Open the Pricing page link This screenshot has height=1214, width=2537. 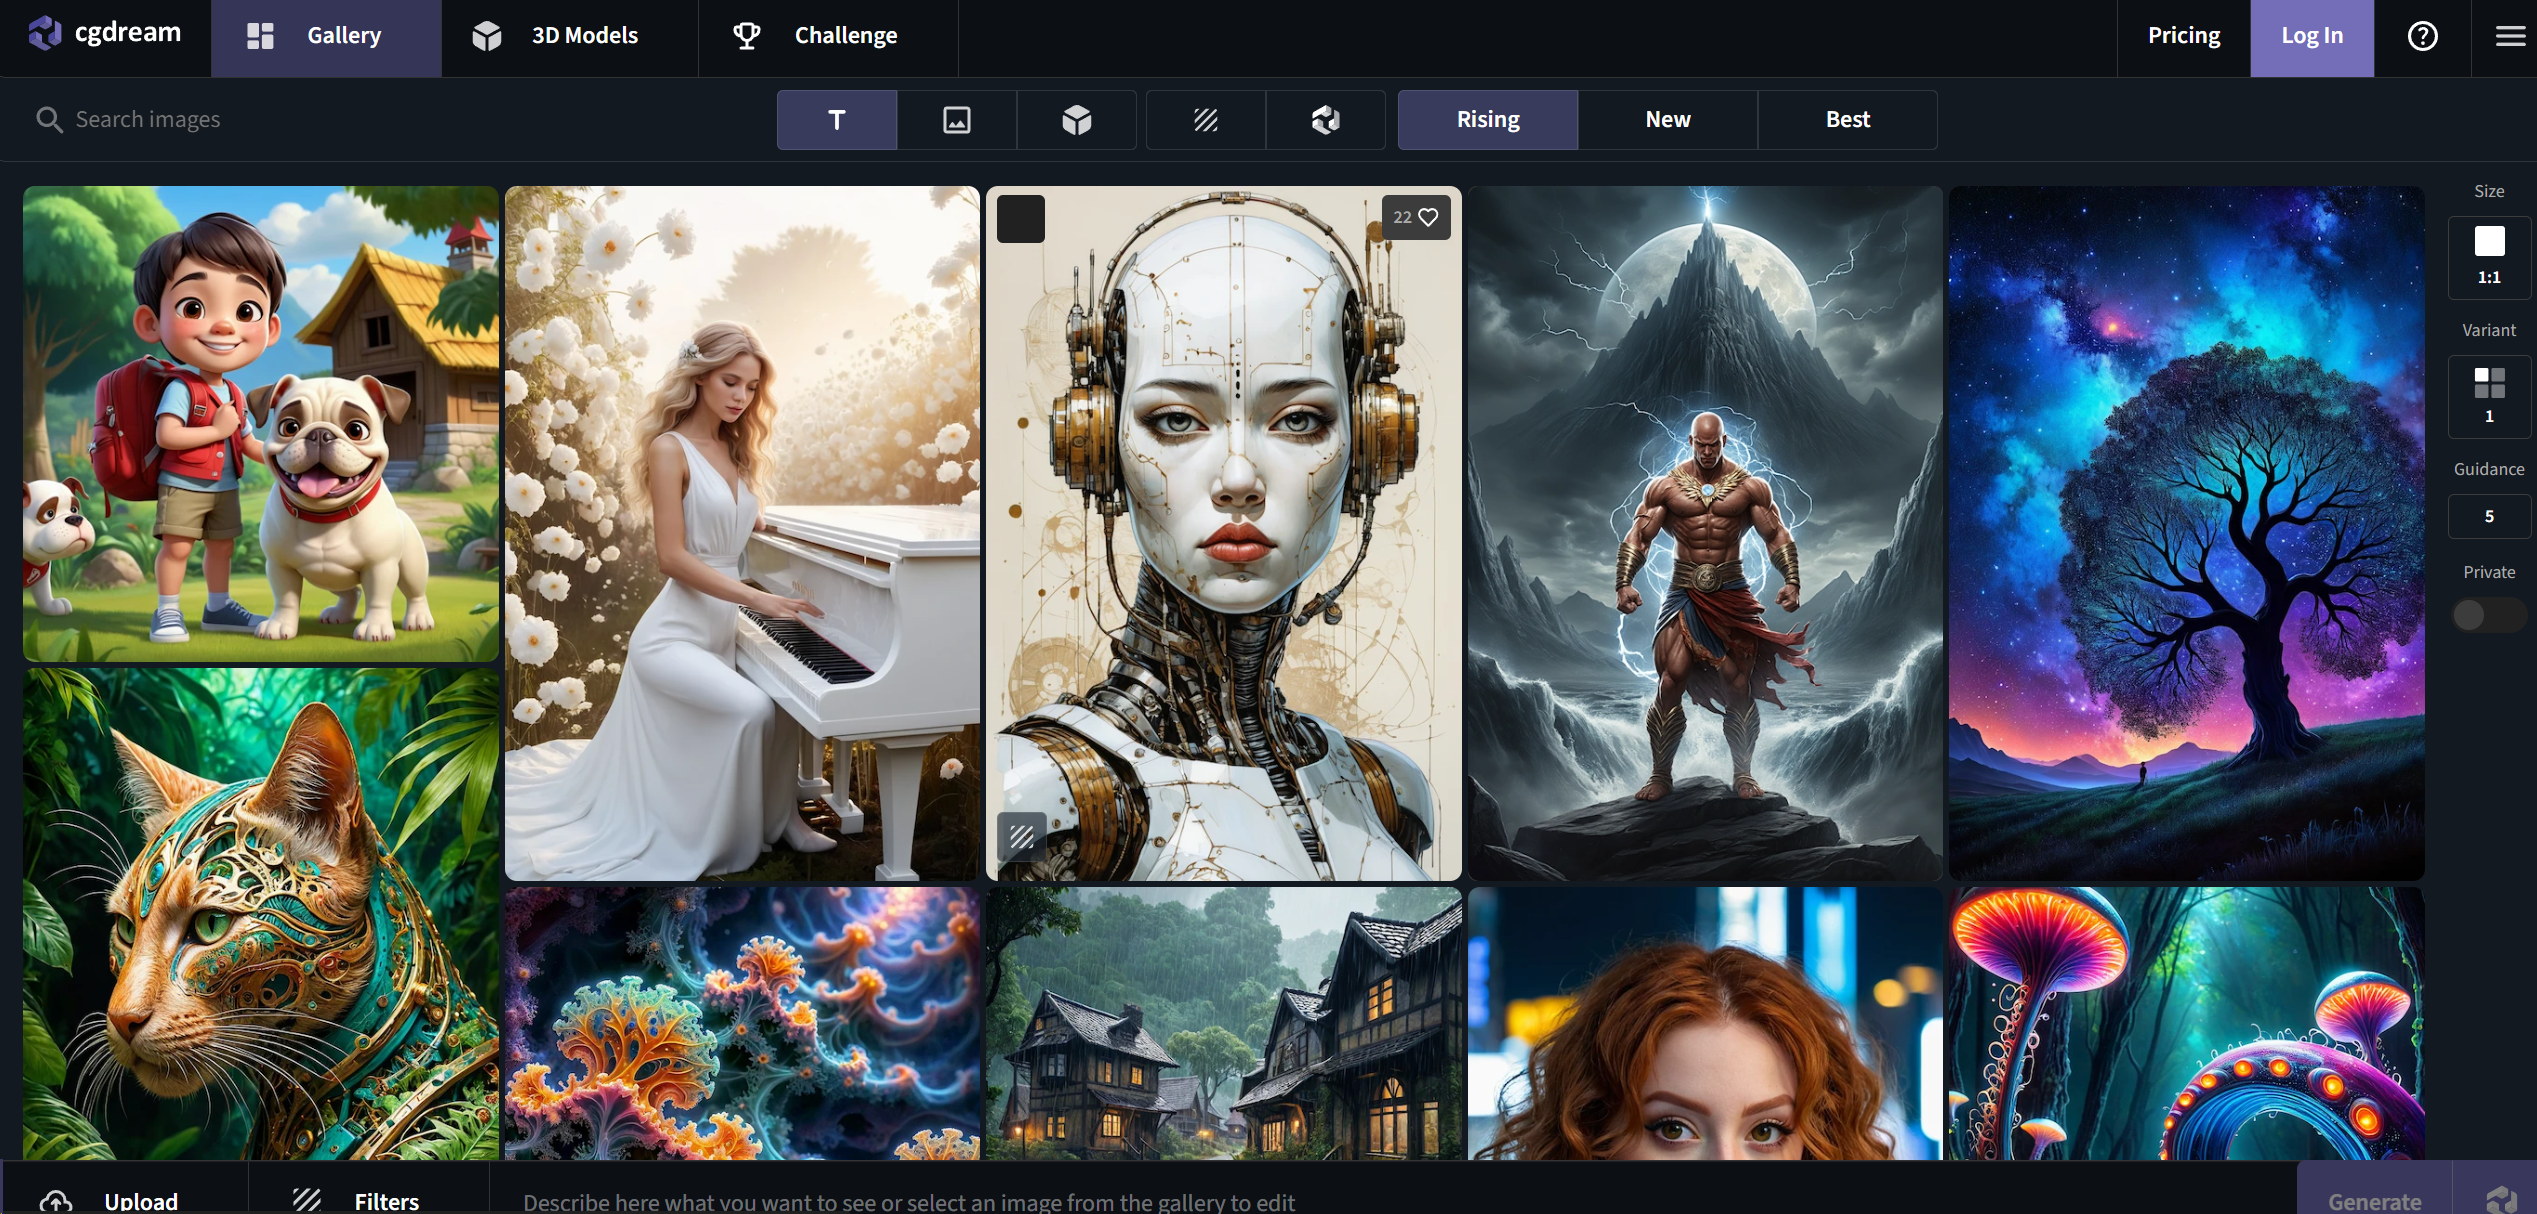click(x=2183, y=36)
